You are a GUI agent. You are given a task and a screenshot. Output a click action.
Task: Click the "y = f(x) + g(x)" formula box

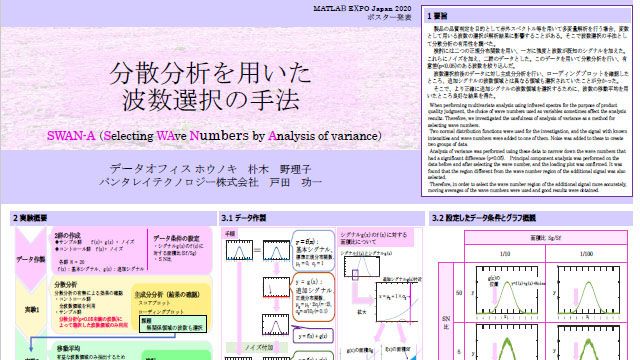pos(313,336)
